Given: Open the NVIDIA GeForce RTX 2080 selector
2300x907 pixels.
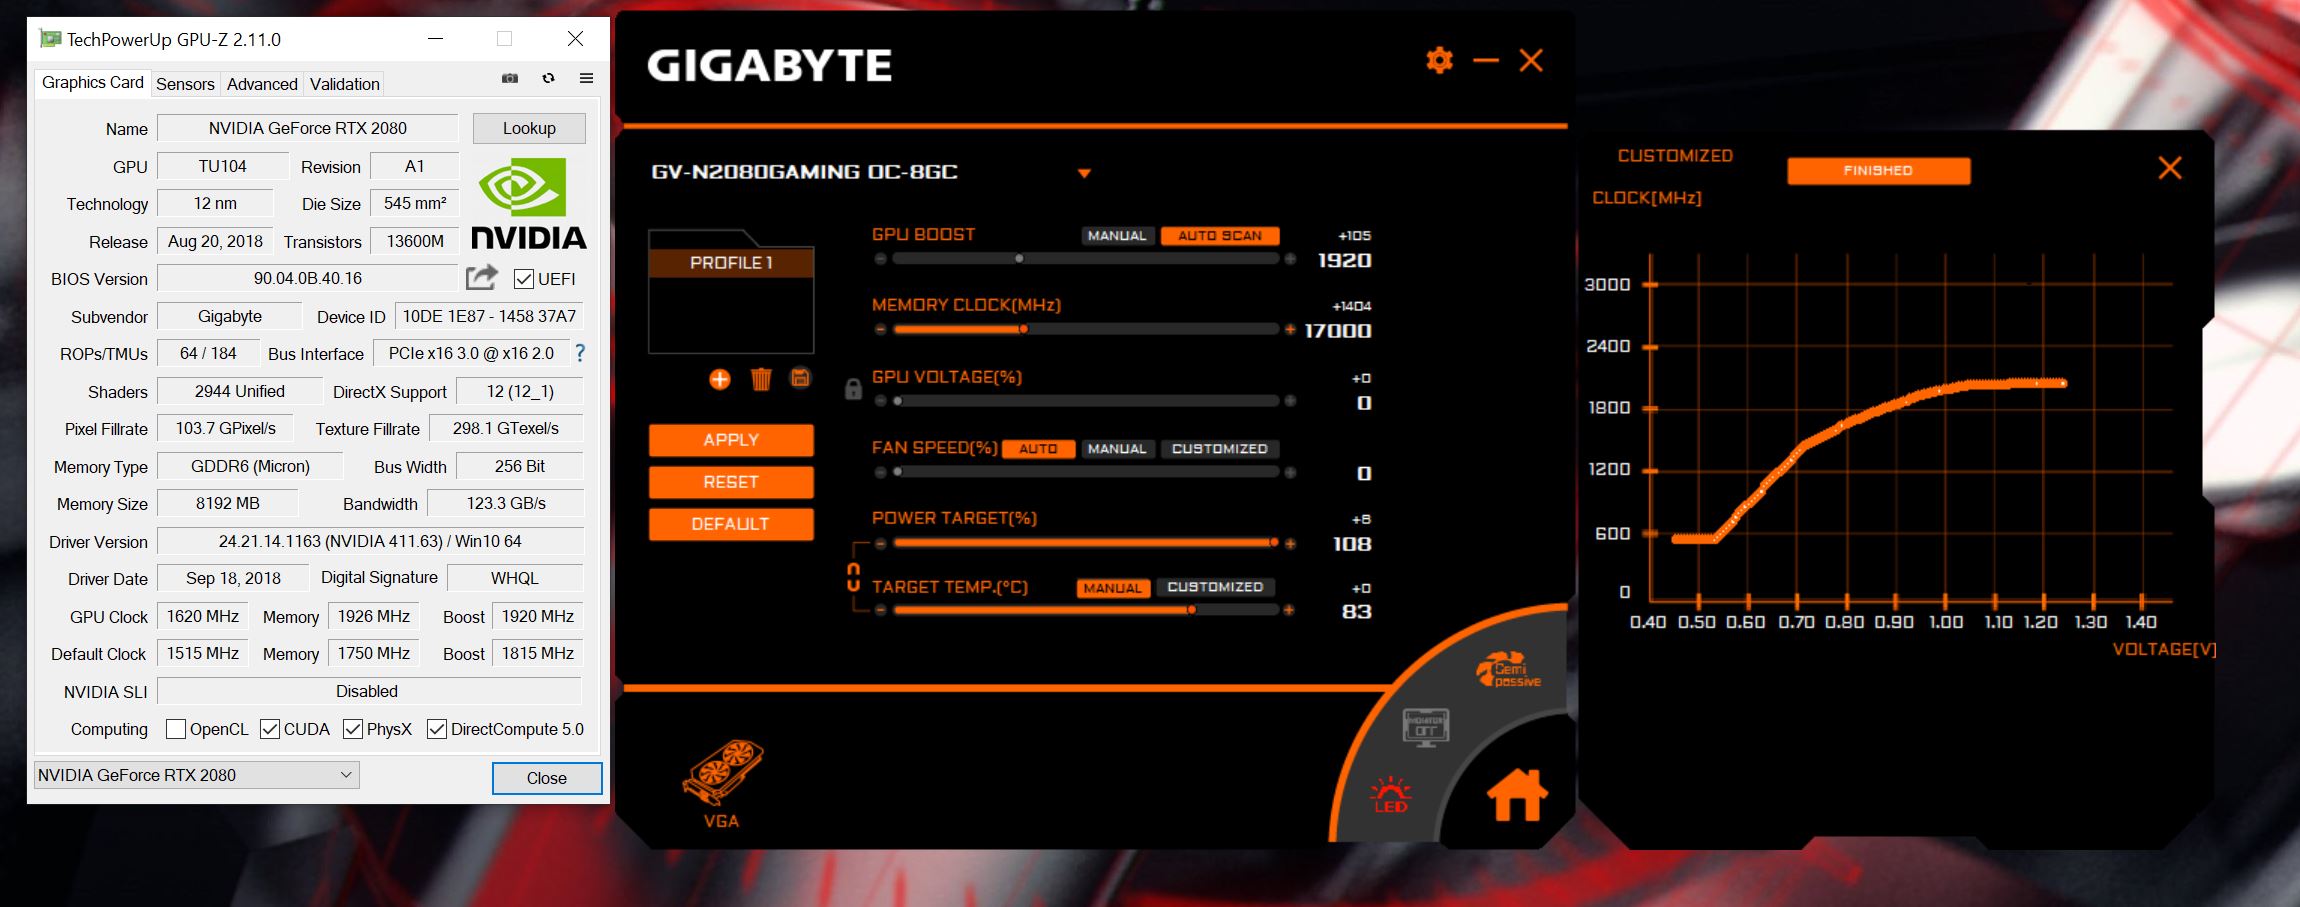Looking at the screenshot, I should (196, 775).
